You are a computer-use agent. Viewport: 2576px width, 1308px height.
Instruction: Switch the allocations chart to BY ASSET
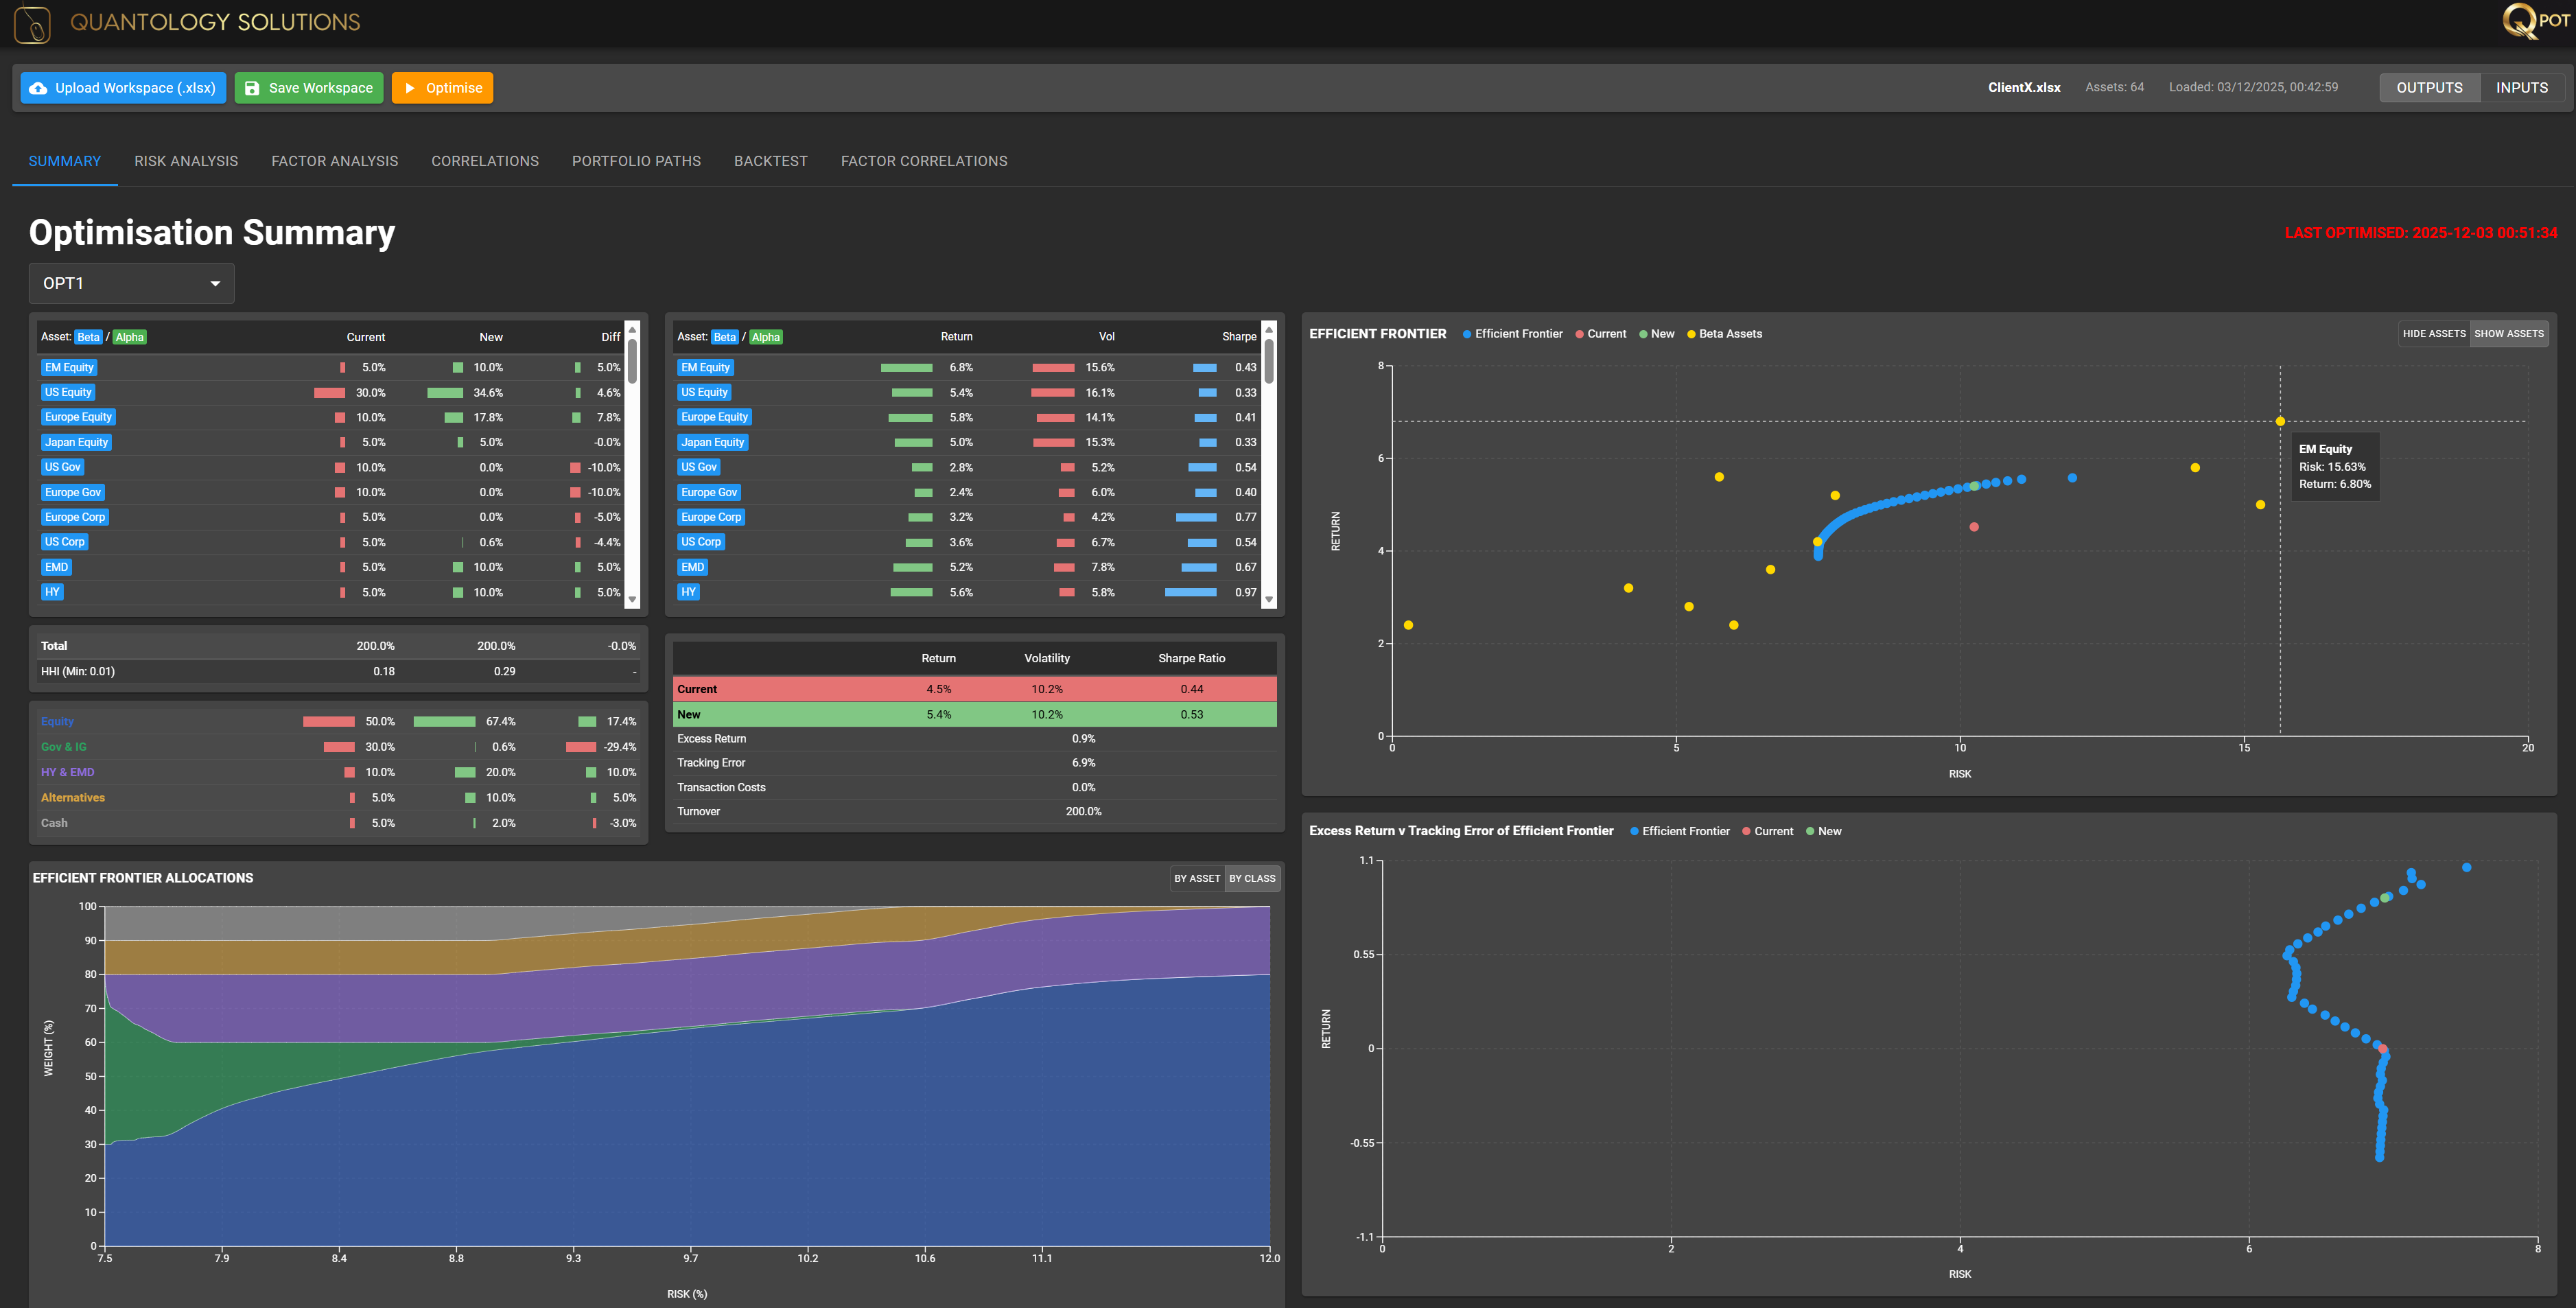point(1197,878)
